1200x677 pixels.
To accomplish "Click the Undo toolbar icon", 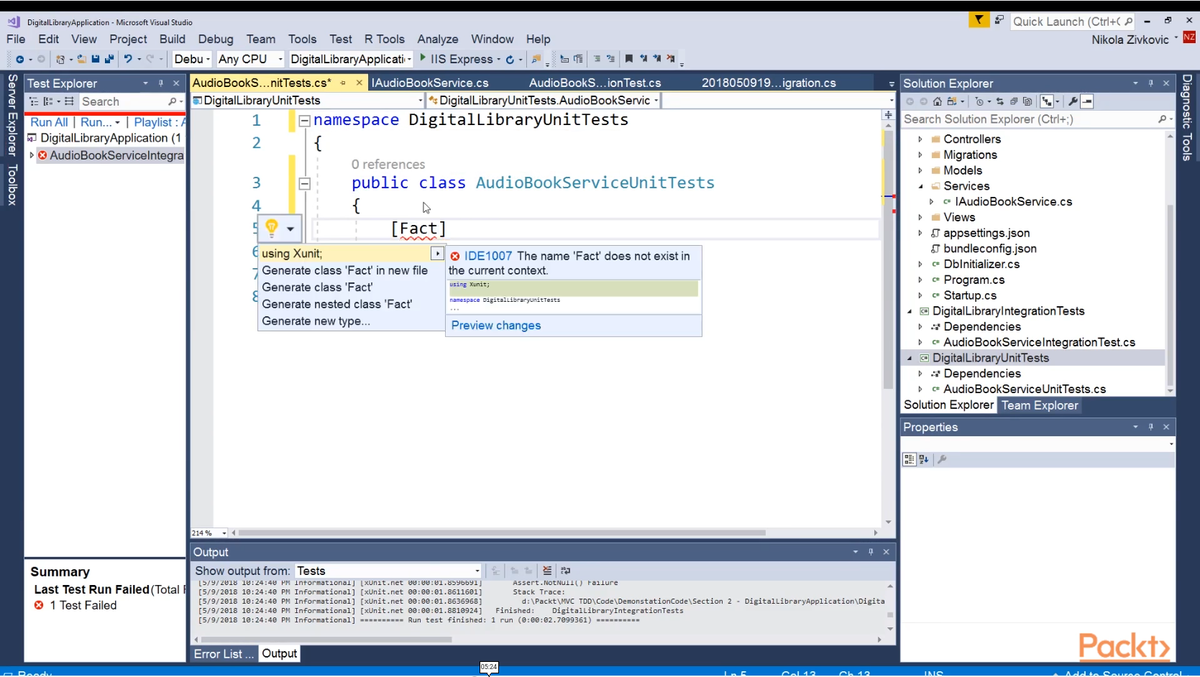I will pyautogui.click(x=128, y=59).
